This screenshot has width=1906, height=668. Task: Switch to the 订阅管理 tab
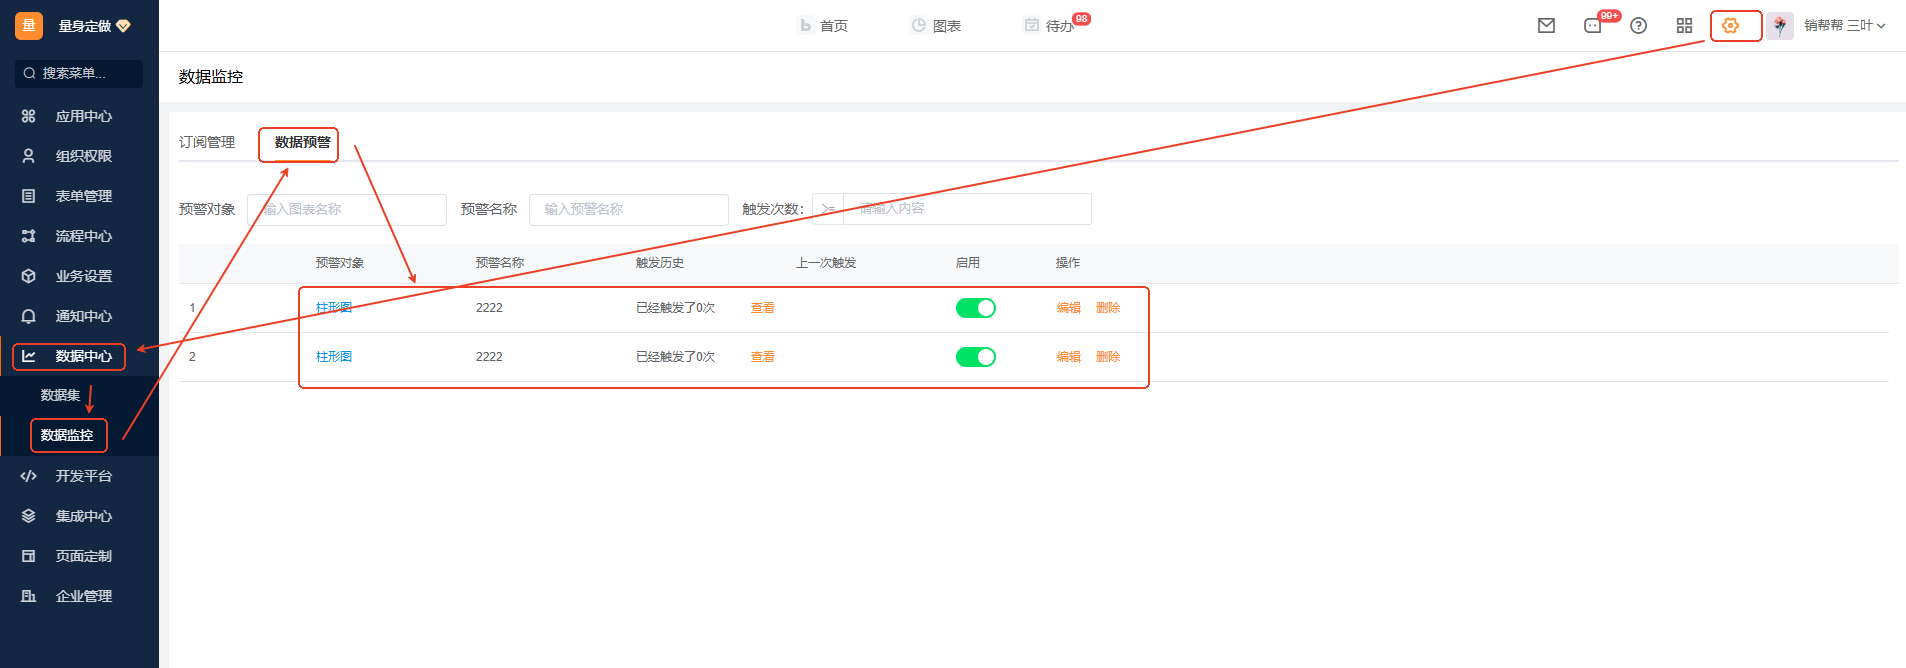click(x=207, y=143)
